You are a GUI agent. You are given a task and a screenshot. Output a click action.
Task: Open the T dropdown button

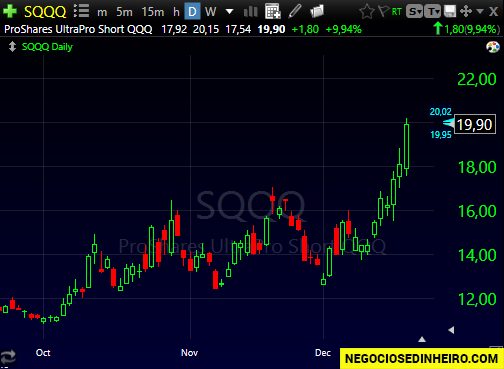click(x=432, y=12)
